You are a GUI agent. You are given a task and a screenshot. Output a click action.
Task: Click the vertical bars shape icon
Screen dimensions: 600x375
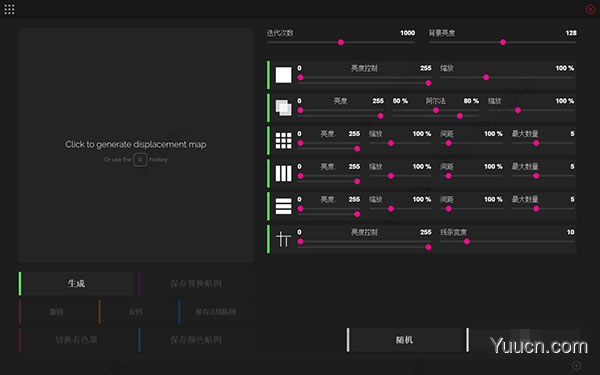[284, 173]
